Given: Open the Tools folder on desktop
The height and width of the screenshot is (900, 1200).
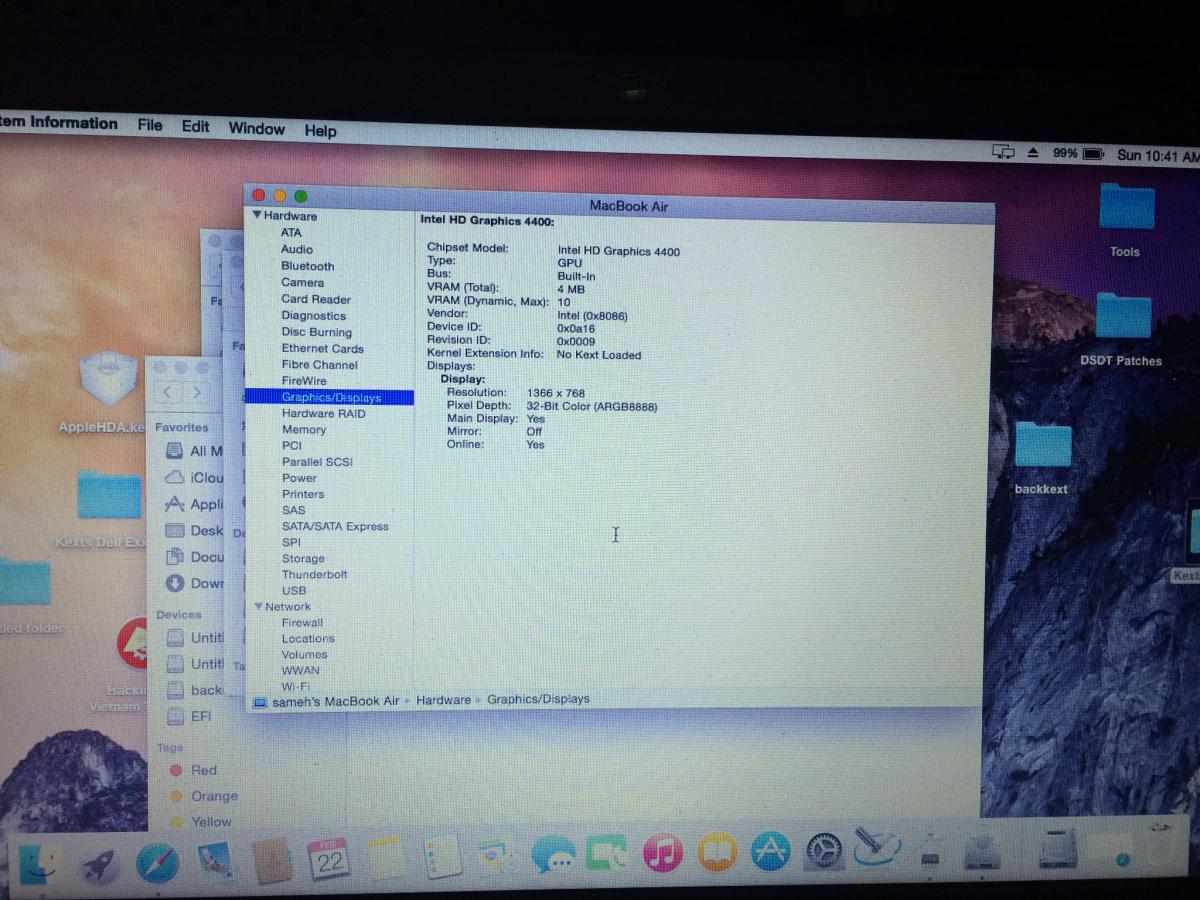Looking at the screenshot, I should coord(1126,210).
